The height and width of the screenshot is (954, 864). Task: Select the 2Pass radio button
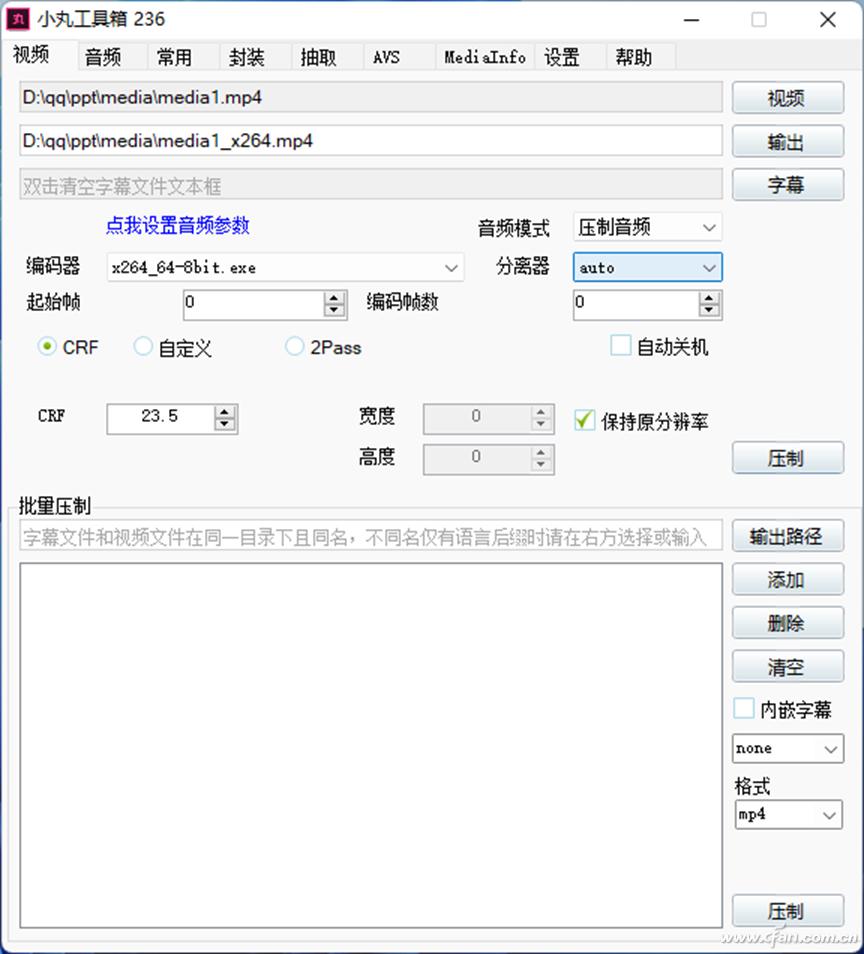[295, 345]
